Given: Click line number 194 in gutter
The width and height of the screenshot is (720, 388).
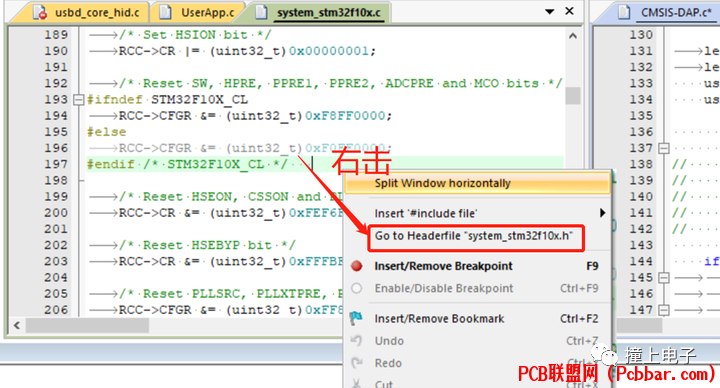Looking at the screenshot, I should [56, 116].
